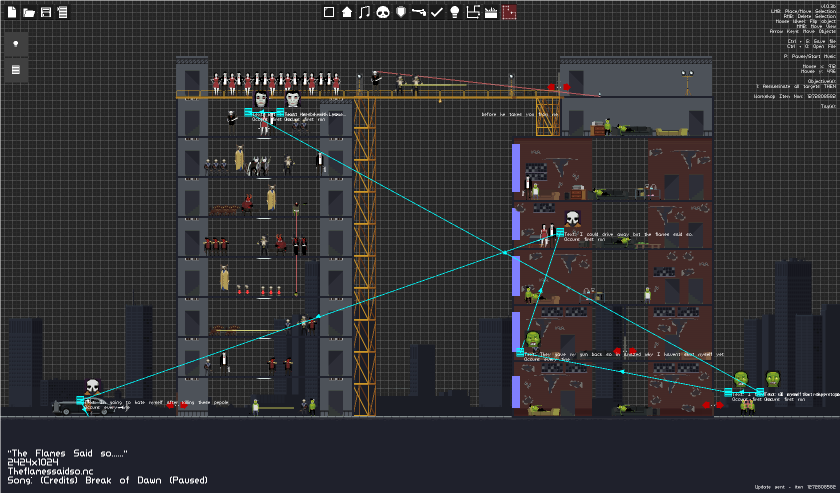Toggle the red grid selection button
The height and width of the screenshot is (493, 840).
click(x=509, y=12)
